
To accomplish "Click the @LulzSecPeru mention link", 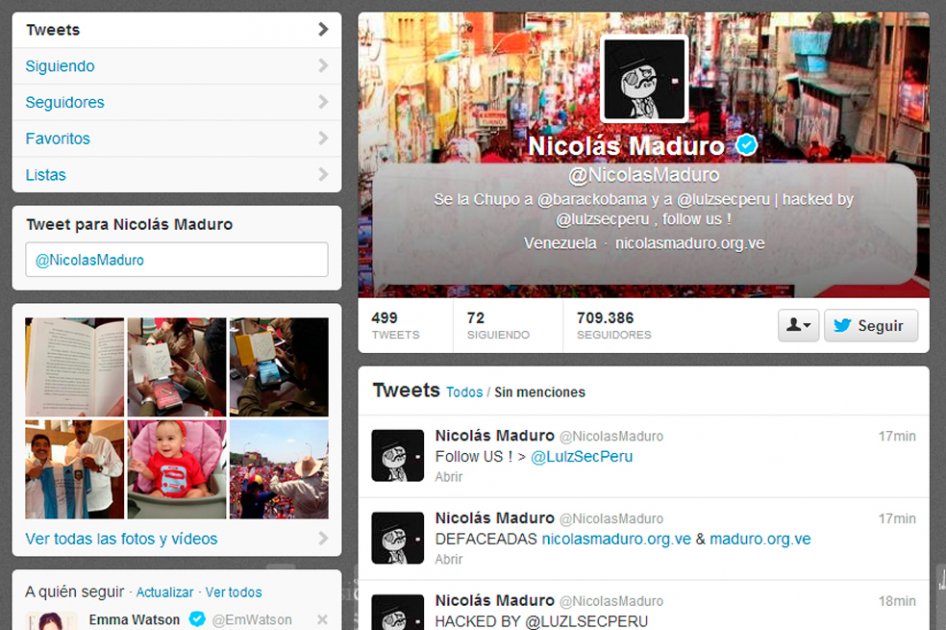I will (582, 456).
